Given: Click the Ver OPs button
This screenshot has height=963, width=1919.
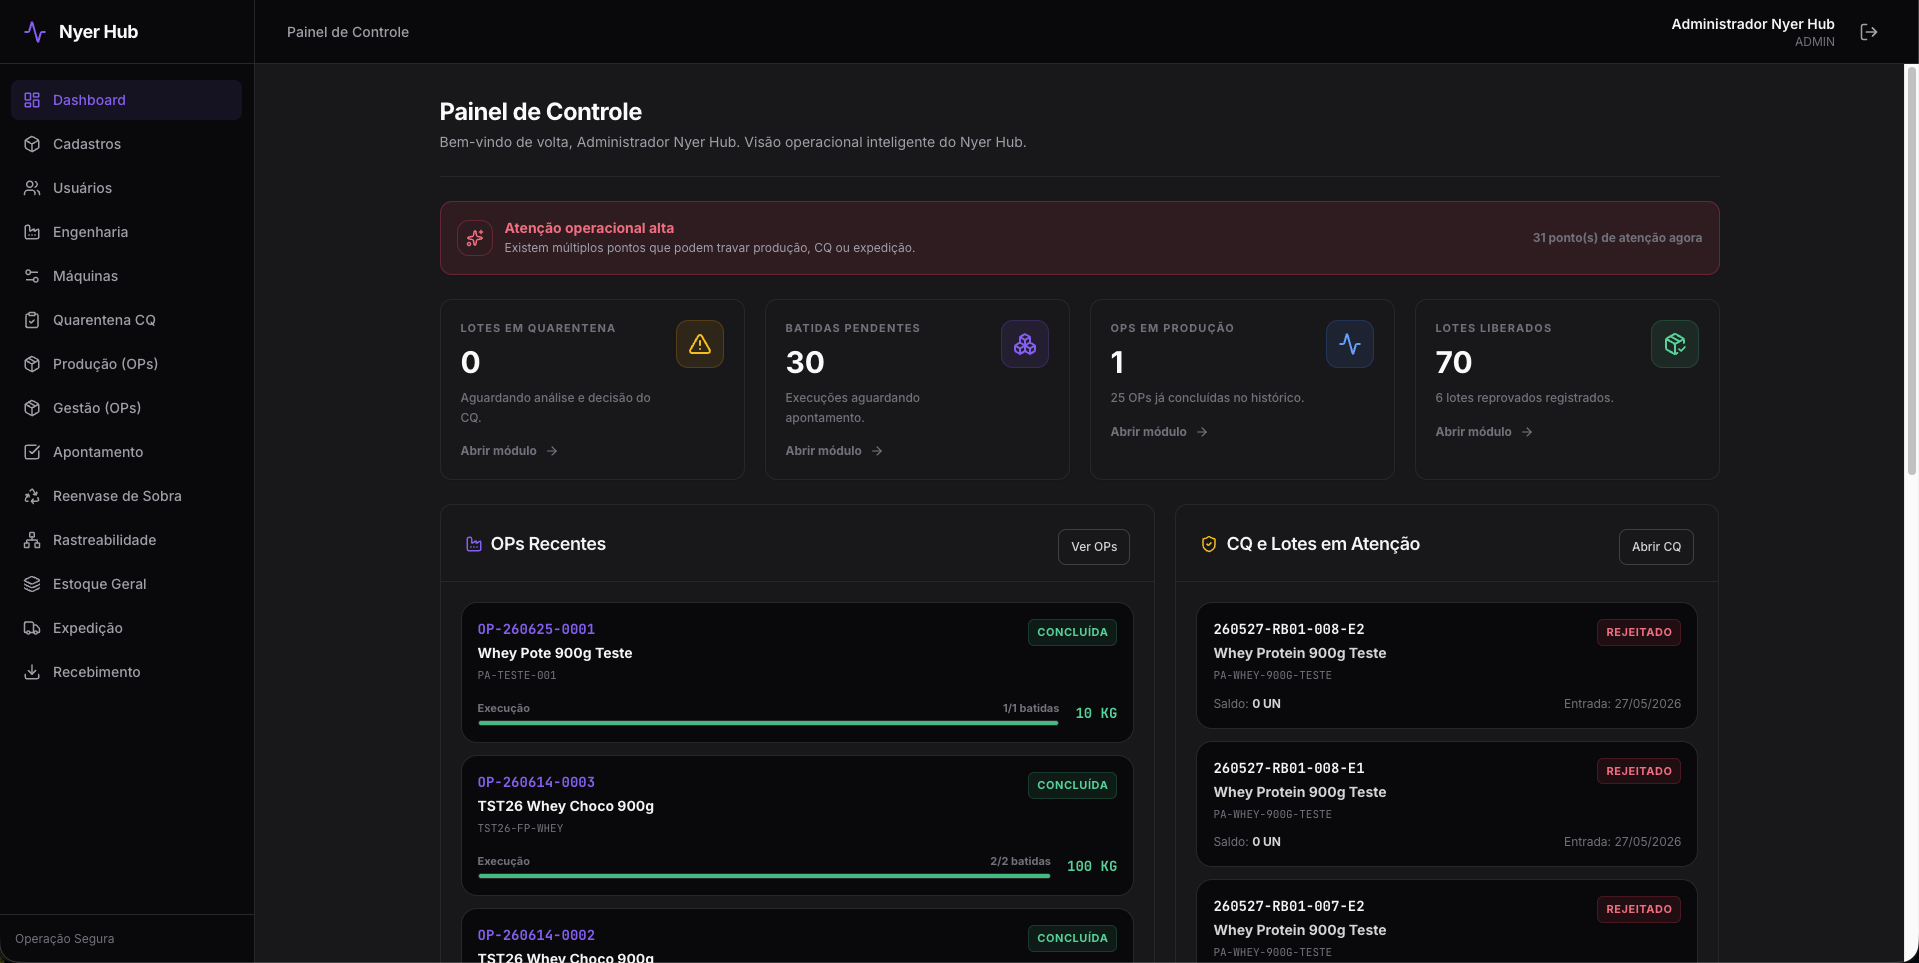Looking at the screenshot, I should pos(1094,547).
